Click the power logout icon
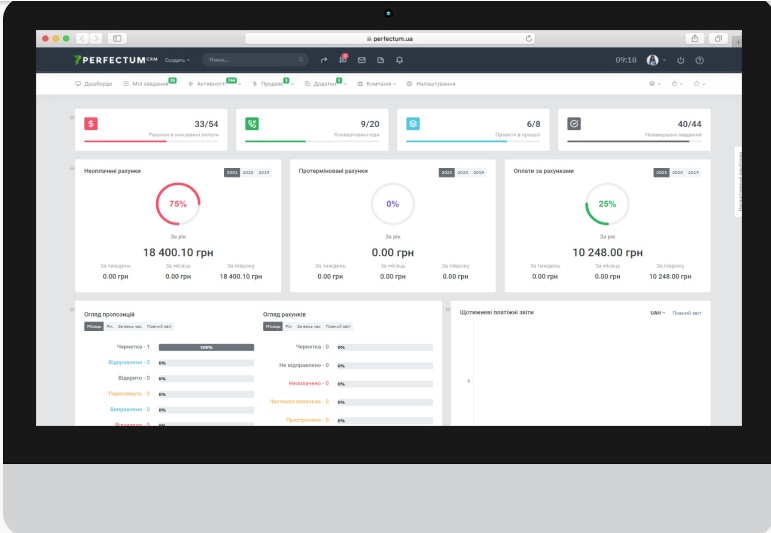This screenshot has height=533, width=771. pyautogui.click(x=681, y=60)
